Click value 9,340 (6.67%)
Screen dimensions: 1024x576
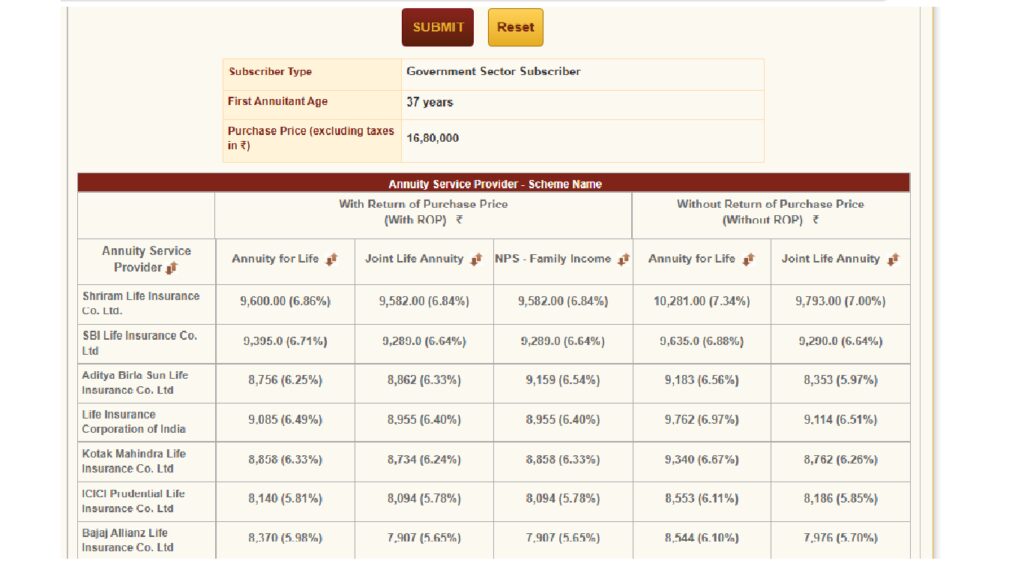click(702, 460)
